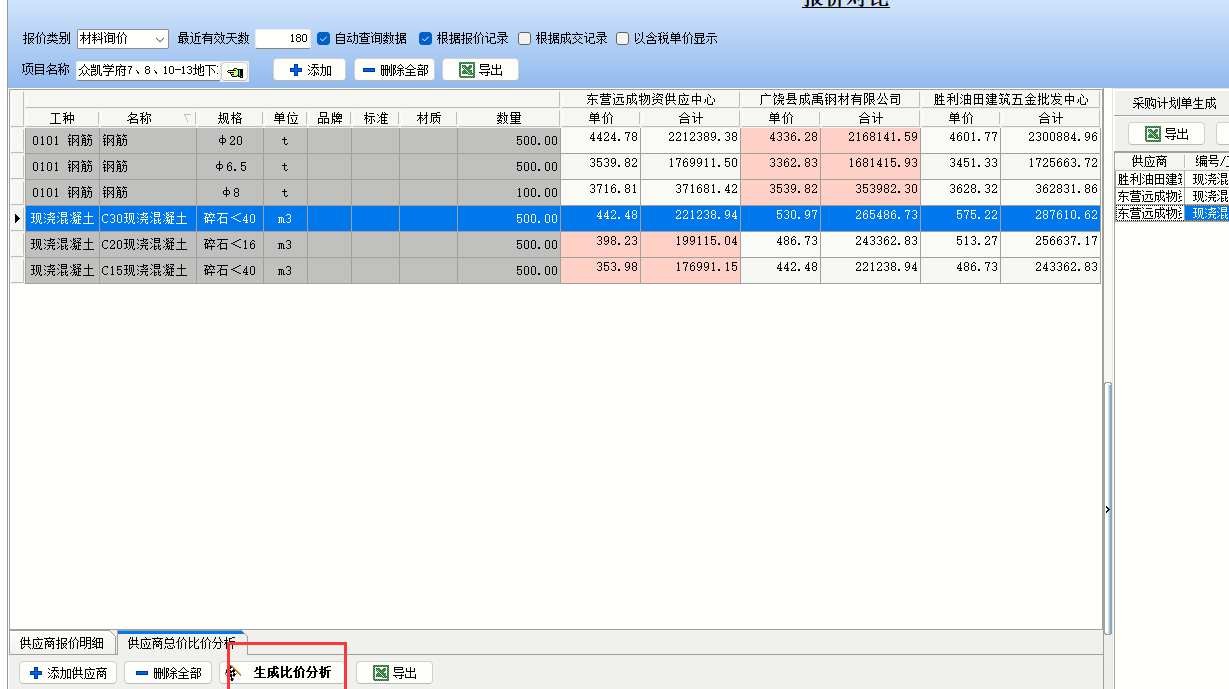Click sort arrow on 名称 column header
Screen dimensions: 1229x689
click(x=188, y=118)
